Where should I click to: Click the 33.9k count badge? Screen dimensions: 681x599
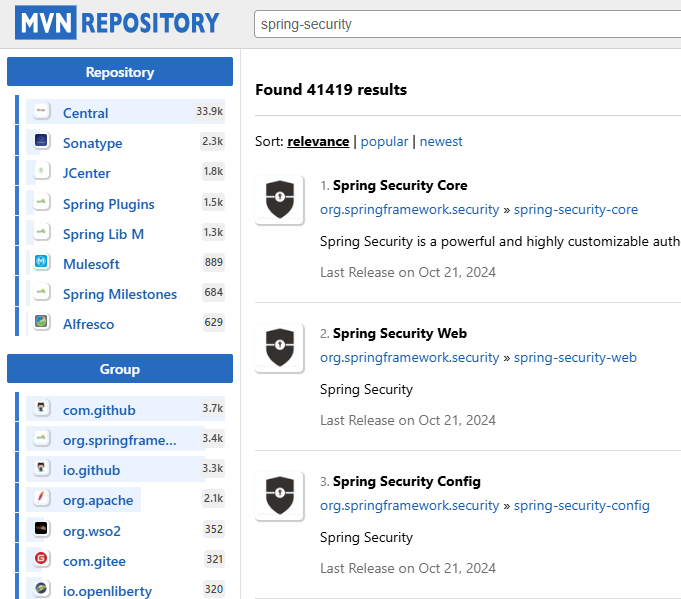click(x=209, y=111)
